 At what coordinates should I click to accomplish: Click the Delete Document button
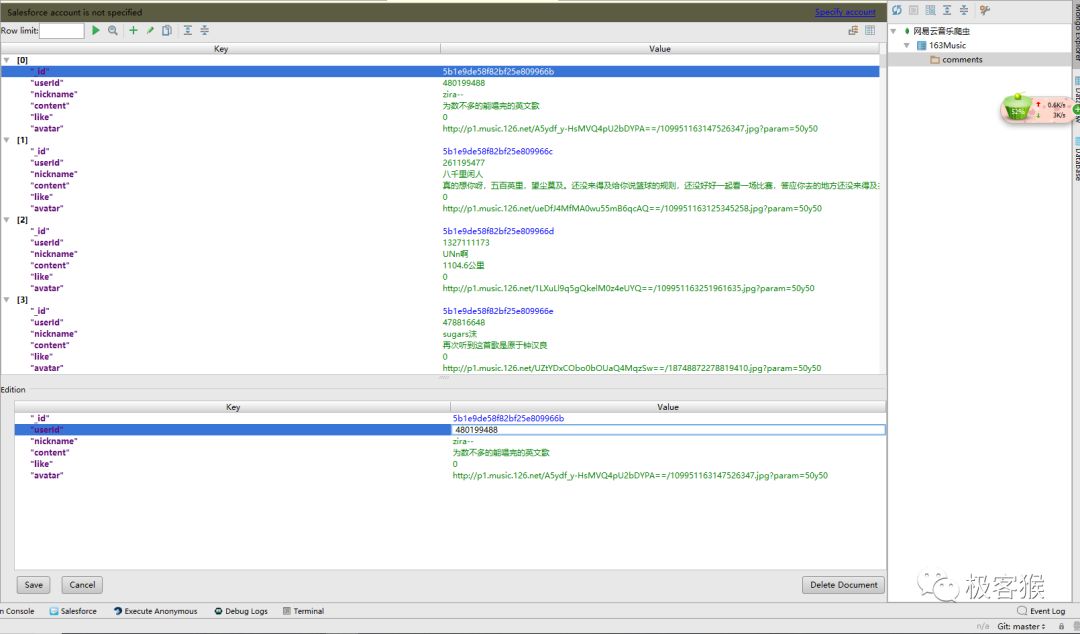click(x=844, y=585)
